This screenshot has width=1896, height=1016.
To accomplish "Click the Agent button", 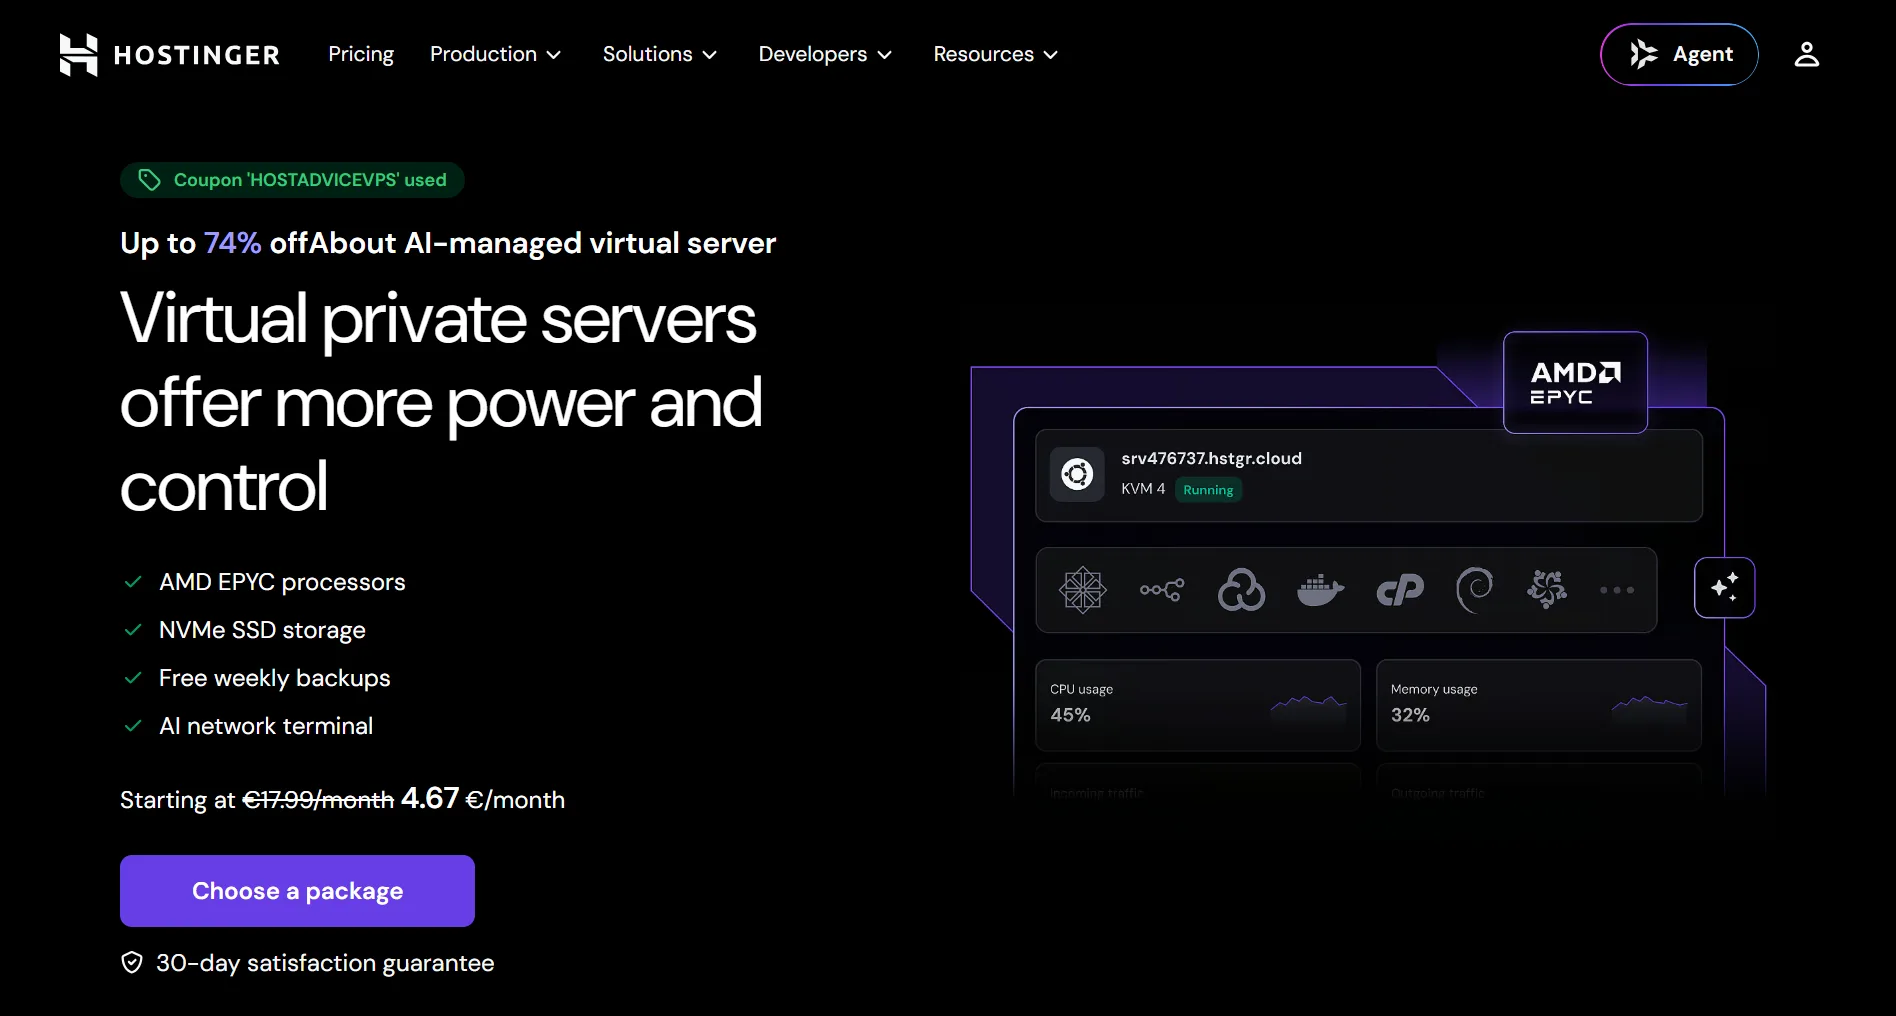I will point(1679,54).
